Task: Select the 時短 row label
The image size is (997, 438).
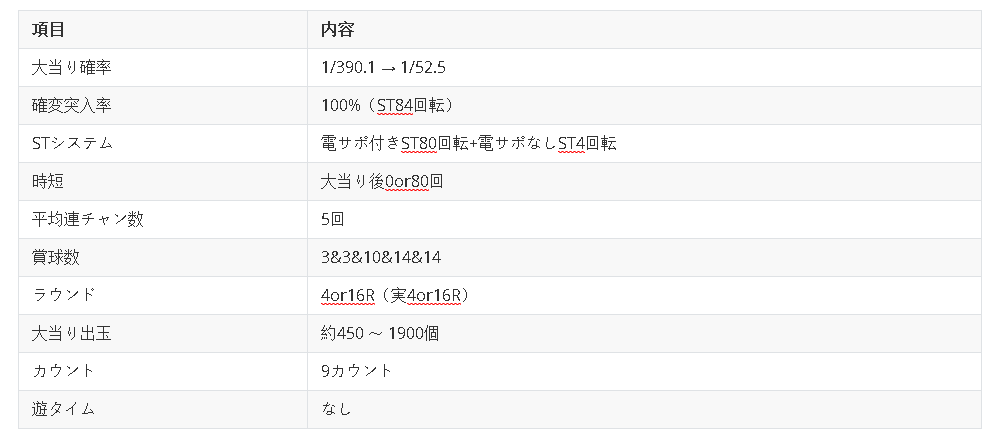Action: pyautogui.click(x=49, y=181)
